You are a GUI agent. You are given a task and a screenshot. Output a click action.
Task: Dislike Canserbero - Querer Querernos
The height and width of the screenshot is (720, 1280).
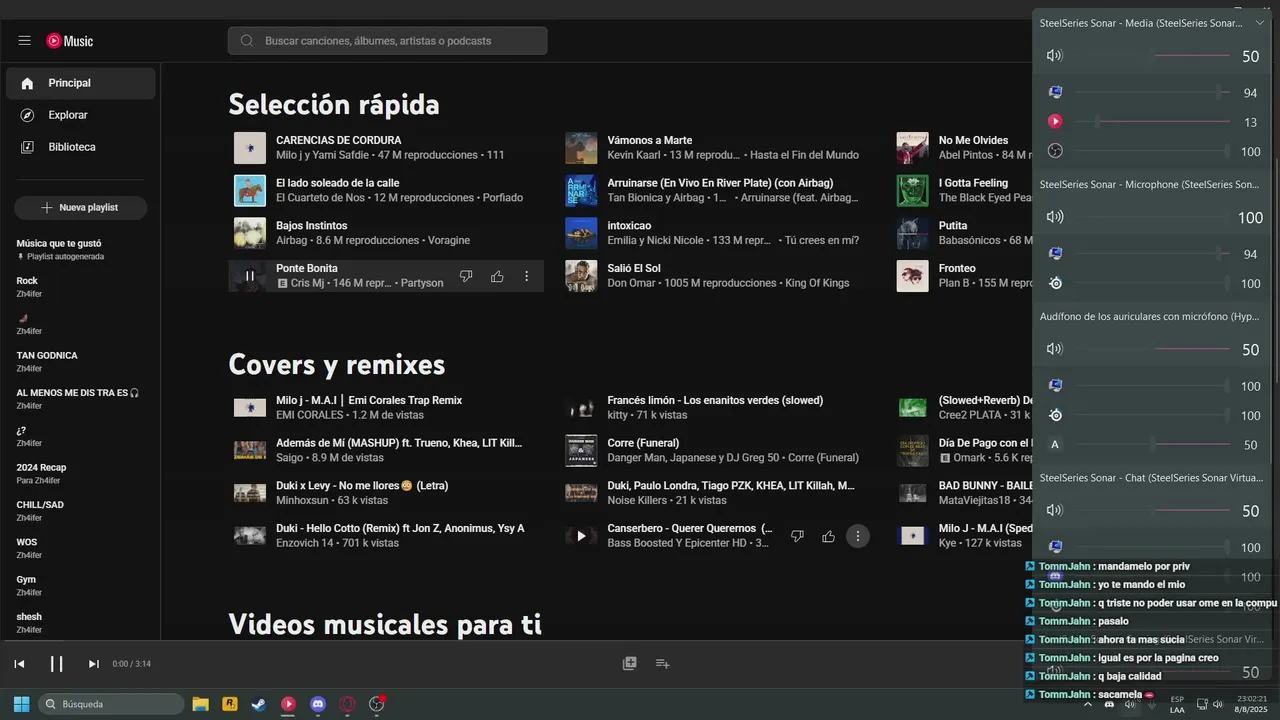click(797, 536)
